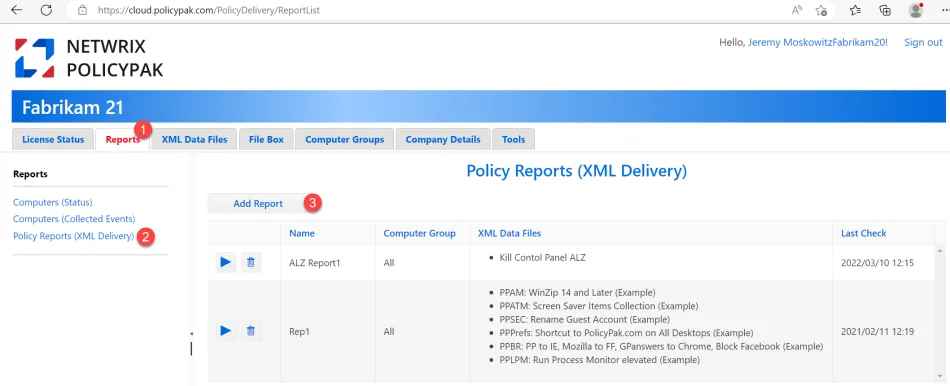The height and width of the screenshot is (386, 950).
Task: Open browser Collections icon
Action: [885, 10]
